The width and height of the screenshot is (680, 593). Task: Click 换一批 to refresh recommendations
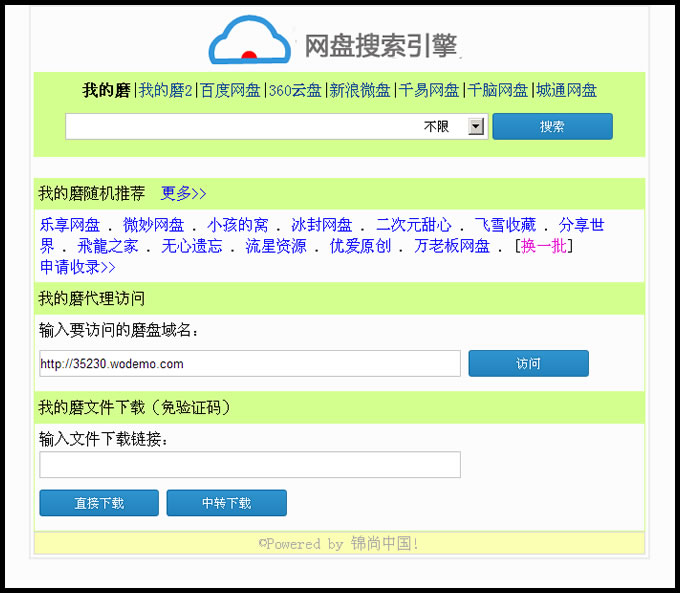[543, 246]
